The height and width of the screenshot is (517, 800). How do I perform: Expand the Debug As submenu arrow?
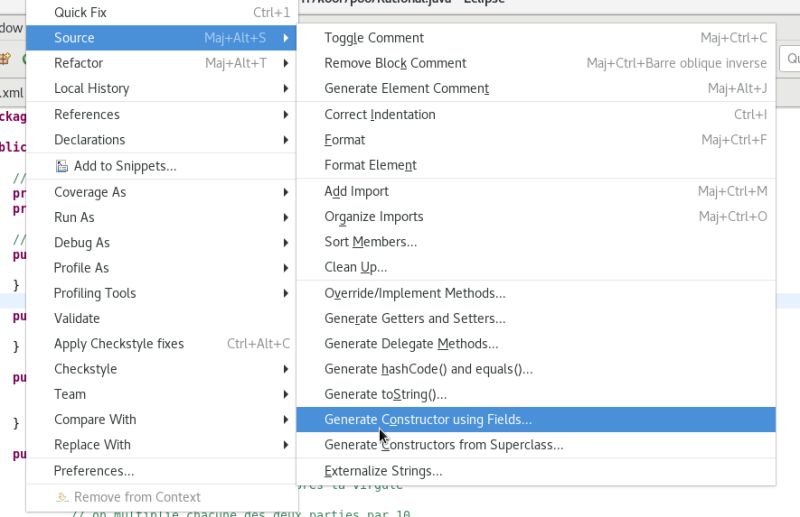point(286,243)
